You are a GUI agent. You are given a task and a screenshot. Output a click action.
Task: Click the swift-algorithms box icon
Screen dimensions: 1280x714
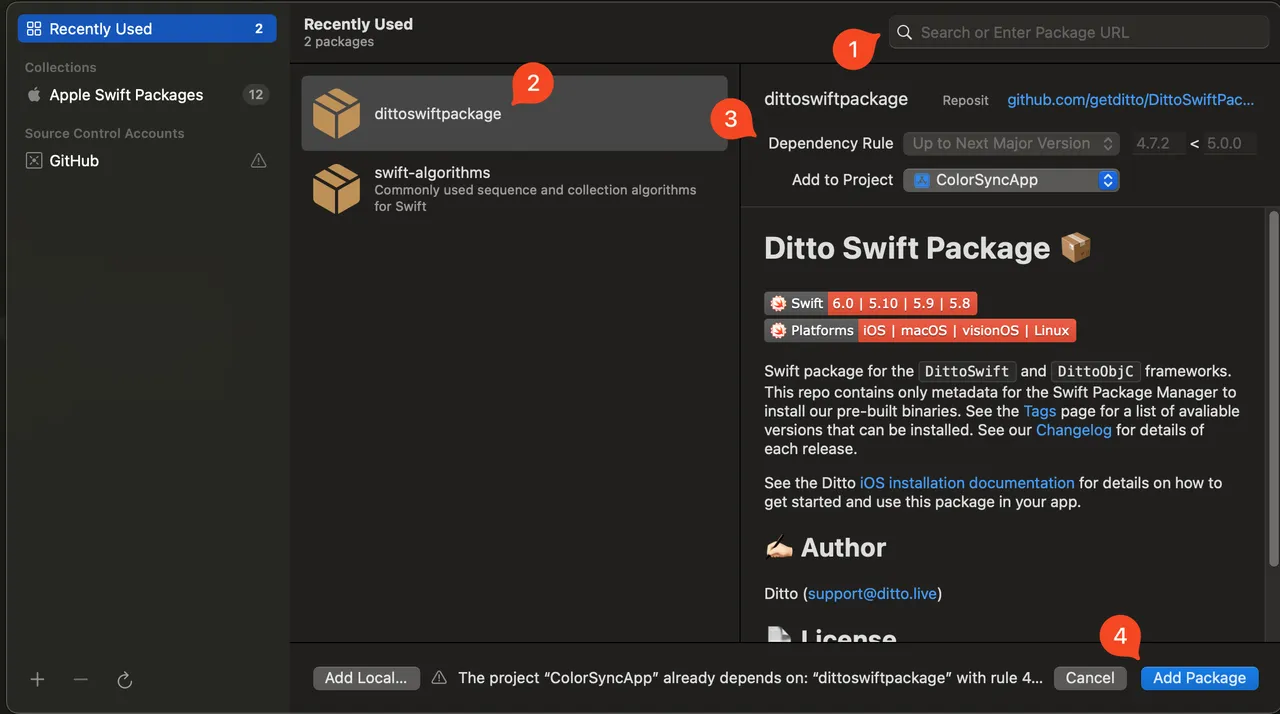click(x=336, y=189)
